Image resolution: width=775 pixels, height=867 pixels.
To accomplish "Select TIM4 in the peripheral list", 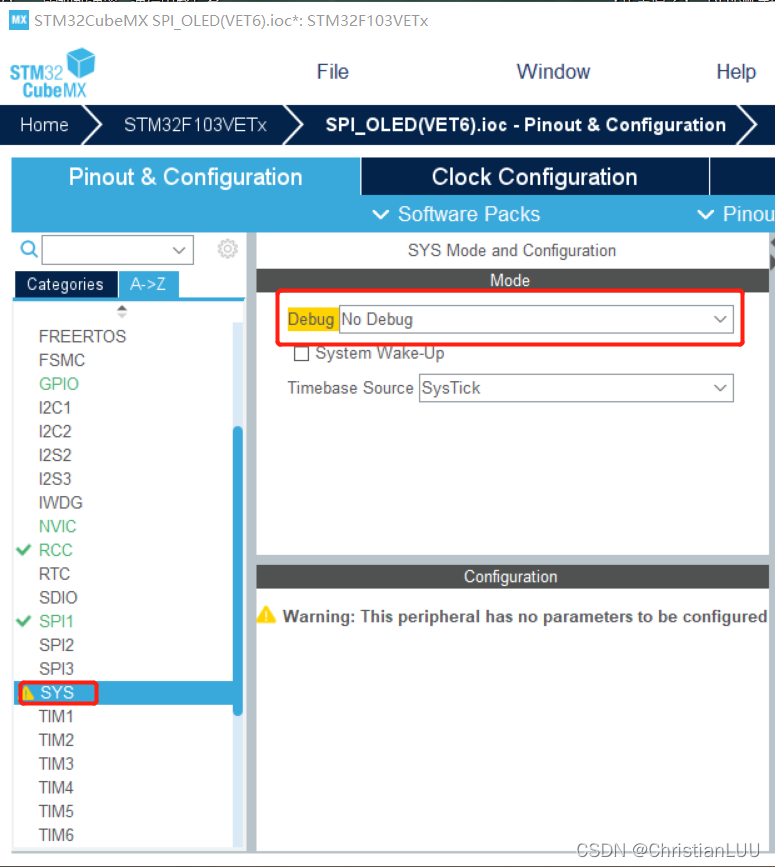I will coord(56,788).
